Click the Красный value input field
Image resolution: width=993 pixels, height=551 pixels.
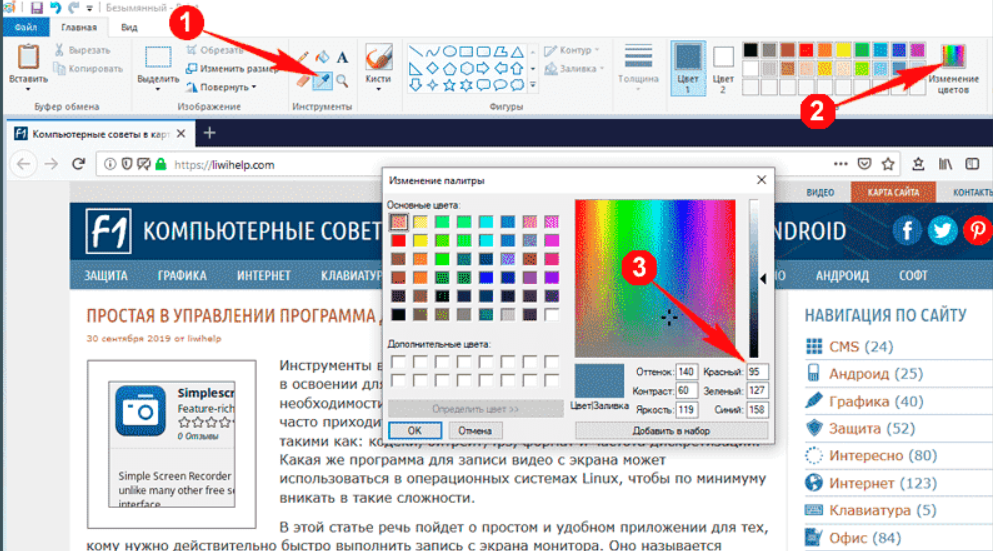click(x=759, y=372)
